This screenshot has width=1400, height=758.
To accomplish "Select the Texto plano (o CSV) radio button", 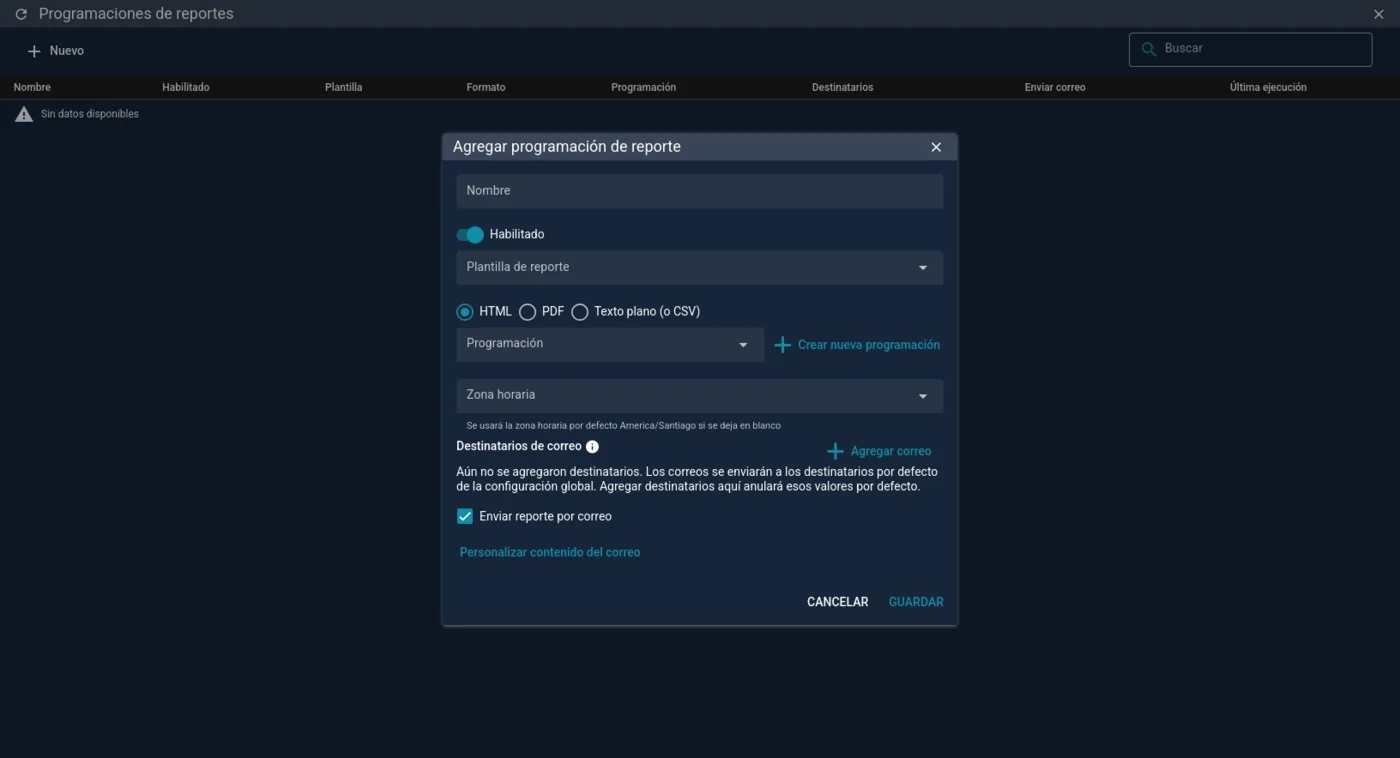I will (x=579, y=312).
